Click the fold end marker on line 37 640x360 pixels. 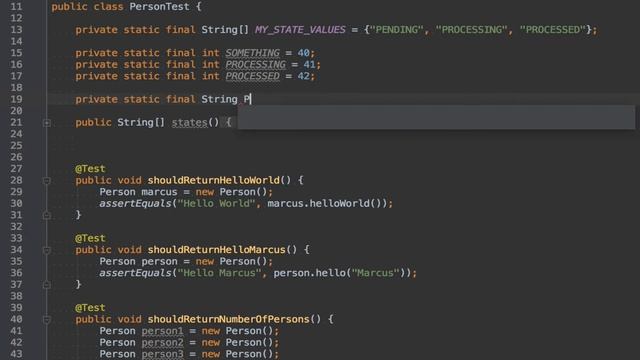point(47,284)
